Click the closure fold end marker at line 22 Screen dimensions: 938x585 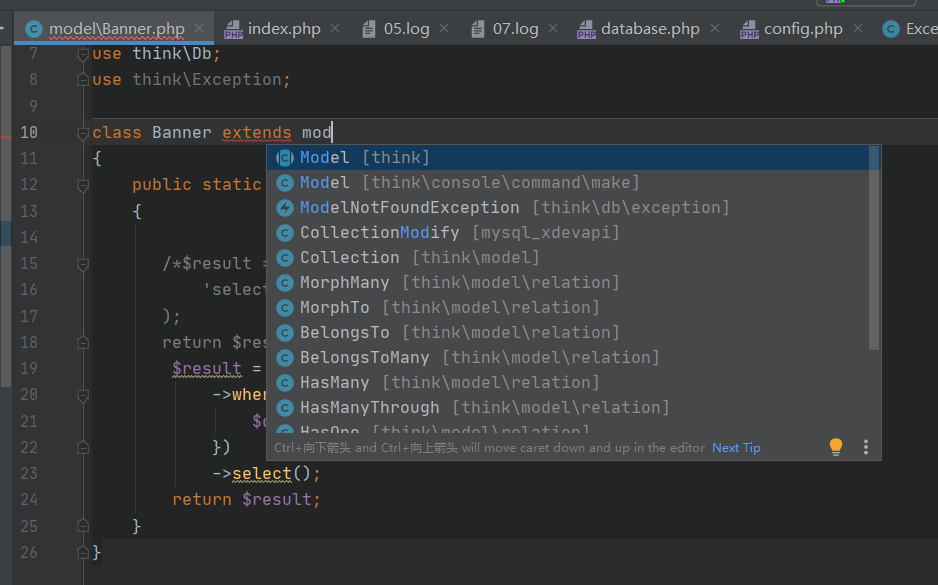click(x=83, y=448)
